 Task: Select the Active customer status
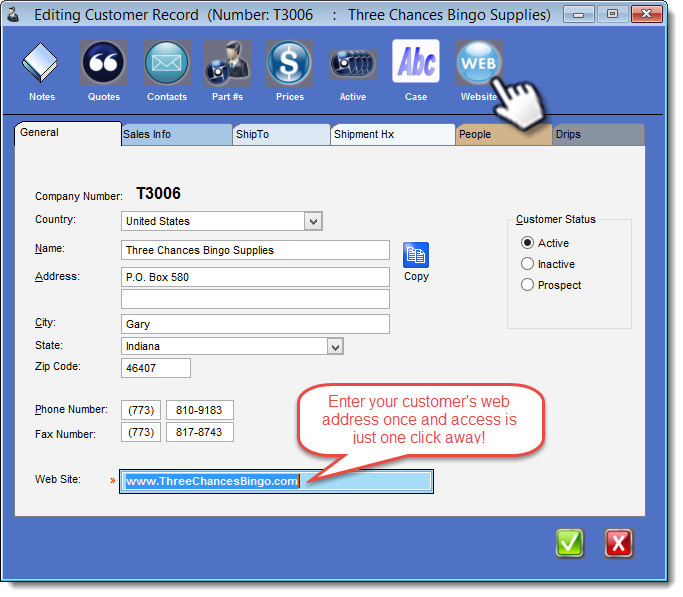pos(528,243)
